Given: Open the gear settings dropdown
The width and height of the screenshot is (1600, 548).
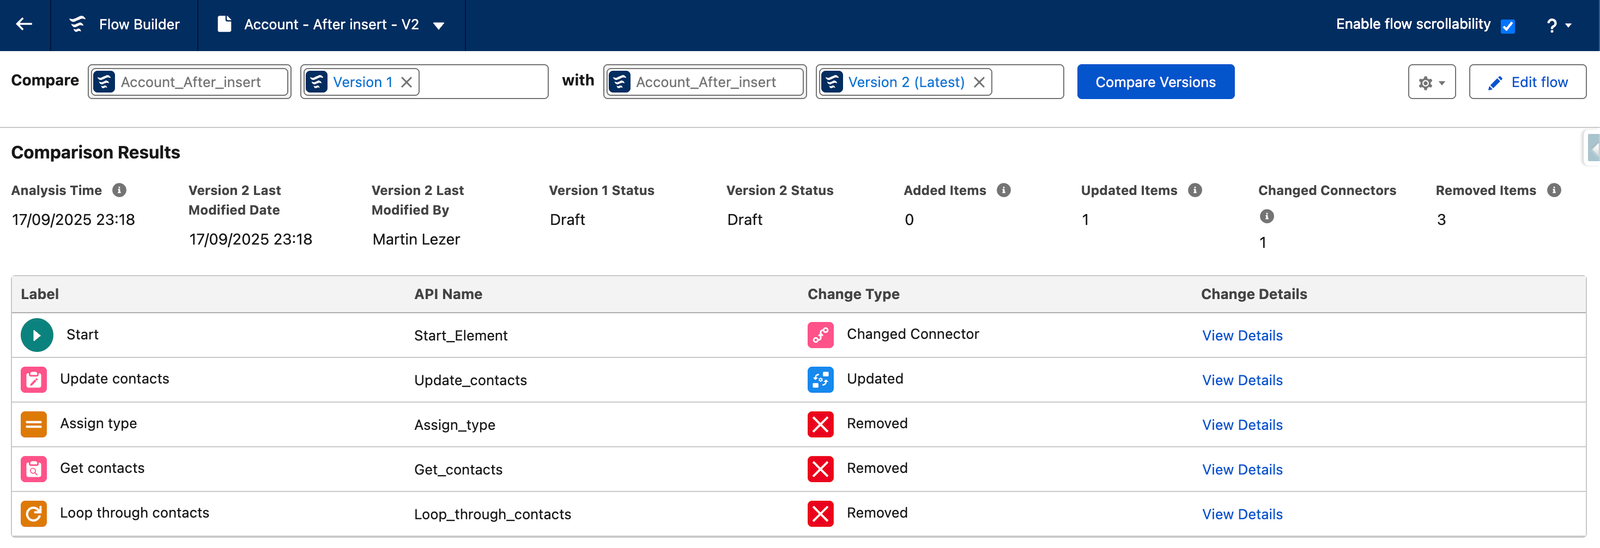Looking at the screenshot, I should 1431,82.
